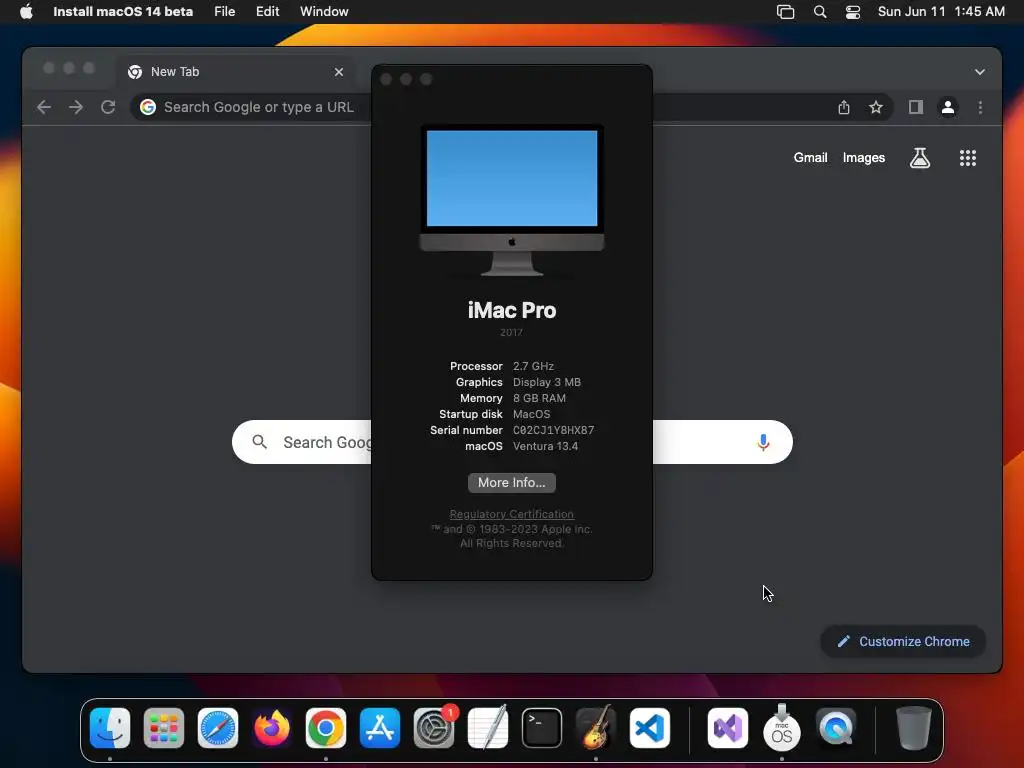Select the serial number C02CJ1Y8HX87

(553, 430)
